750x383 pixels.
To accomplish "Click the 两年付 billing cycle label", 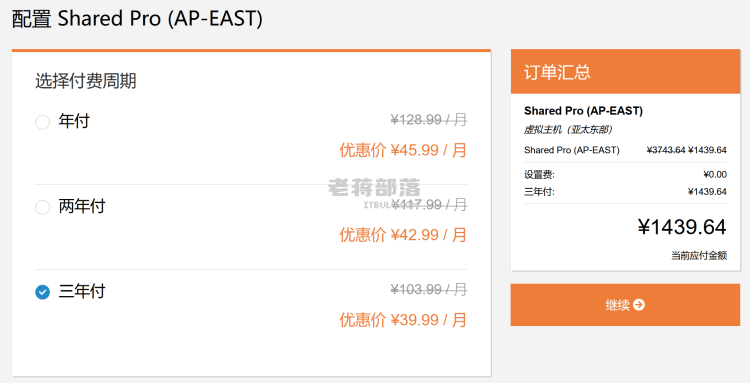I will [82, 207].
